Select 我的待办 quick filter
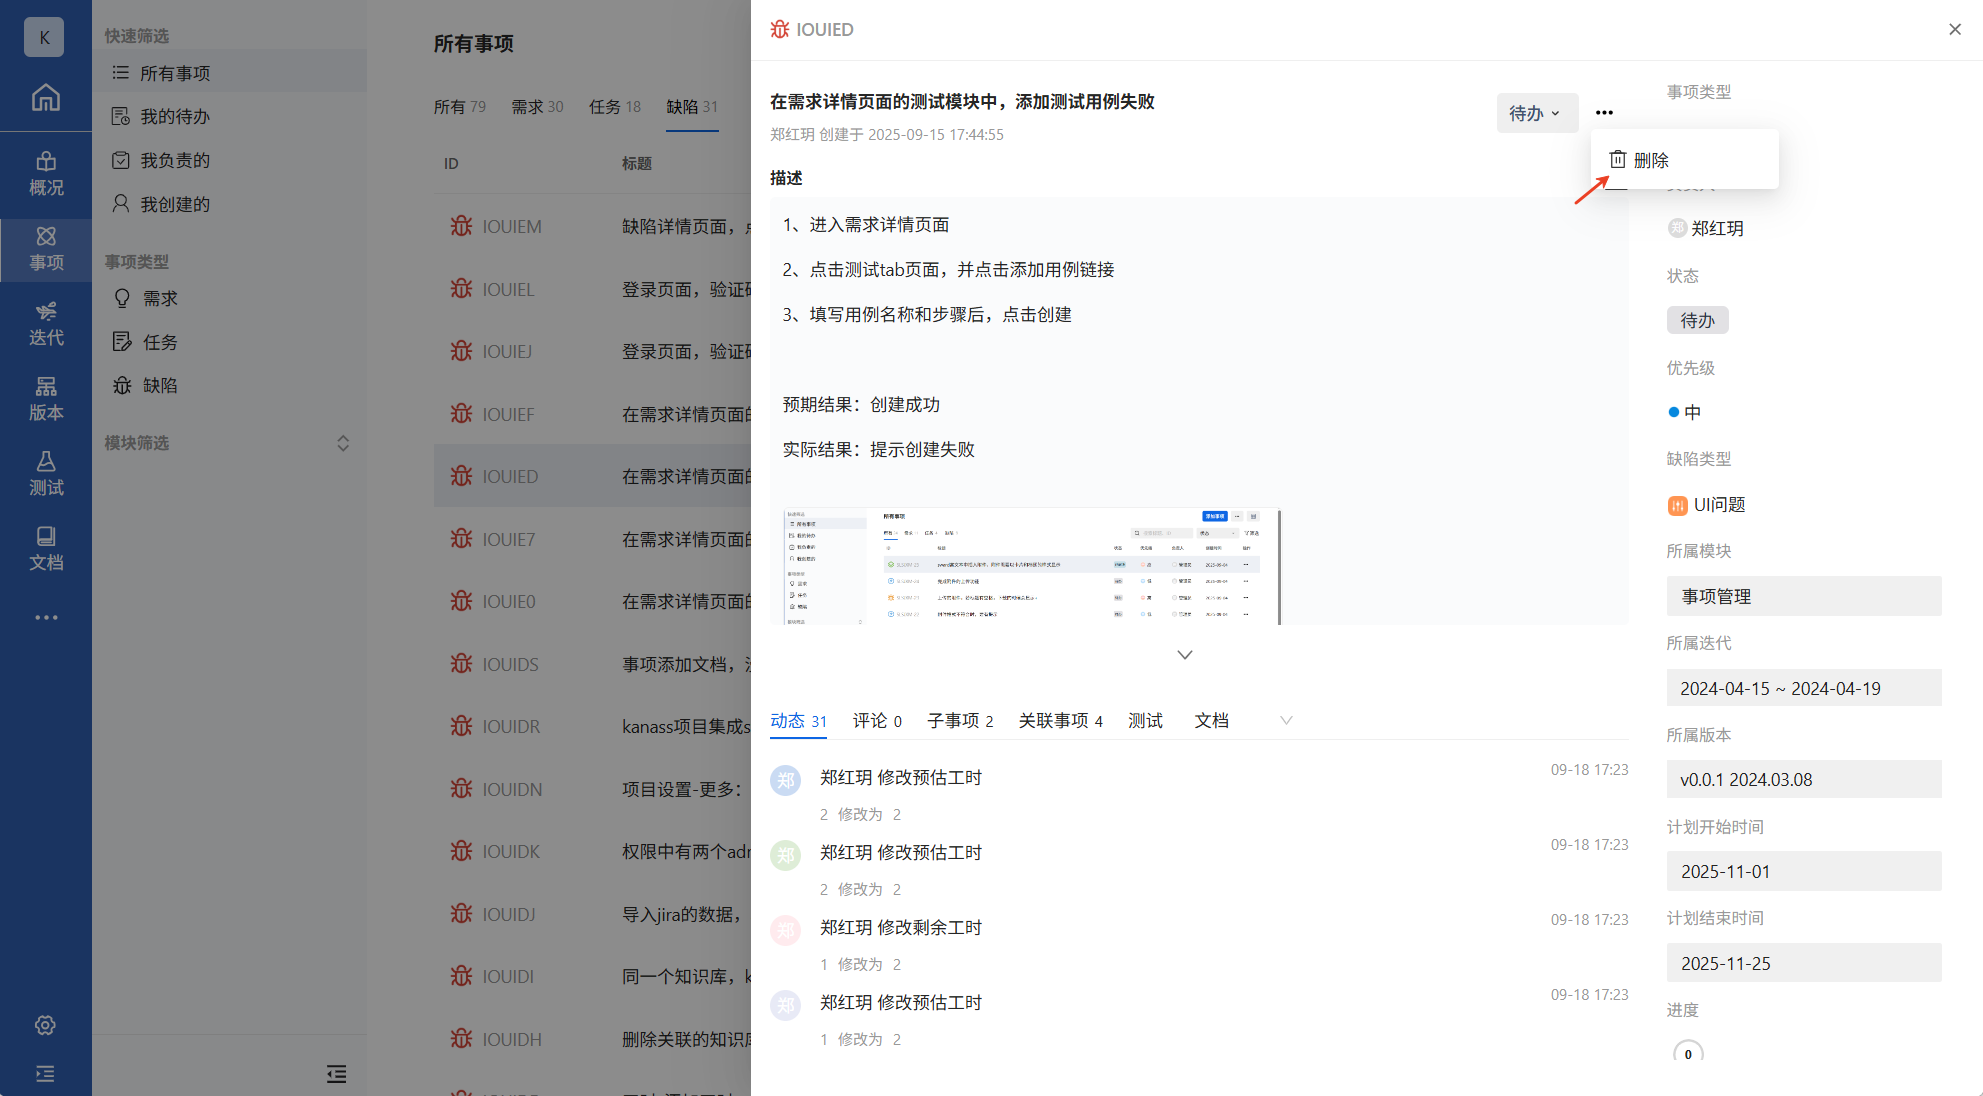 coord(174,117)
